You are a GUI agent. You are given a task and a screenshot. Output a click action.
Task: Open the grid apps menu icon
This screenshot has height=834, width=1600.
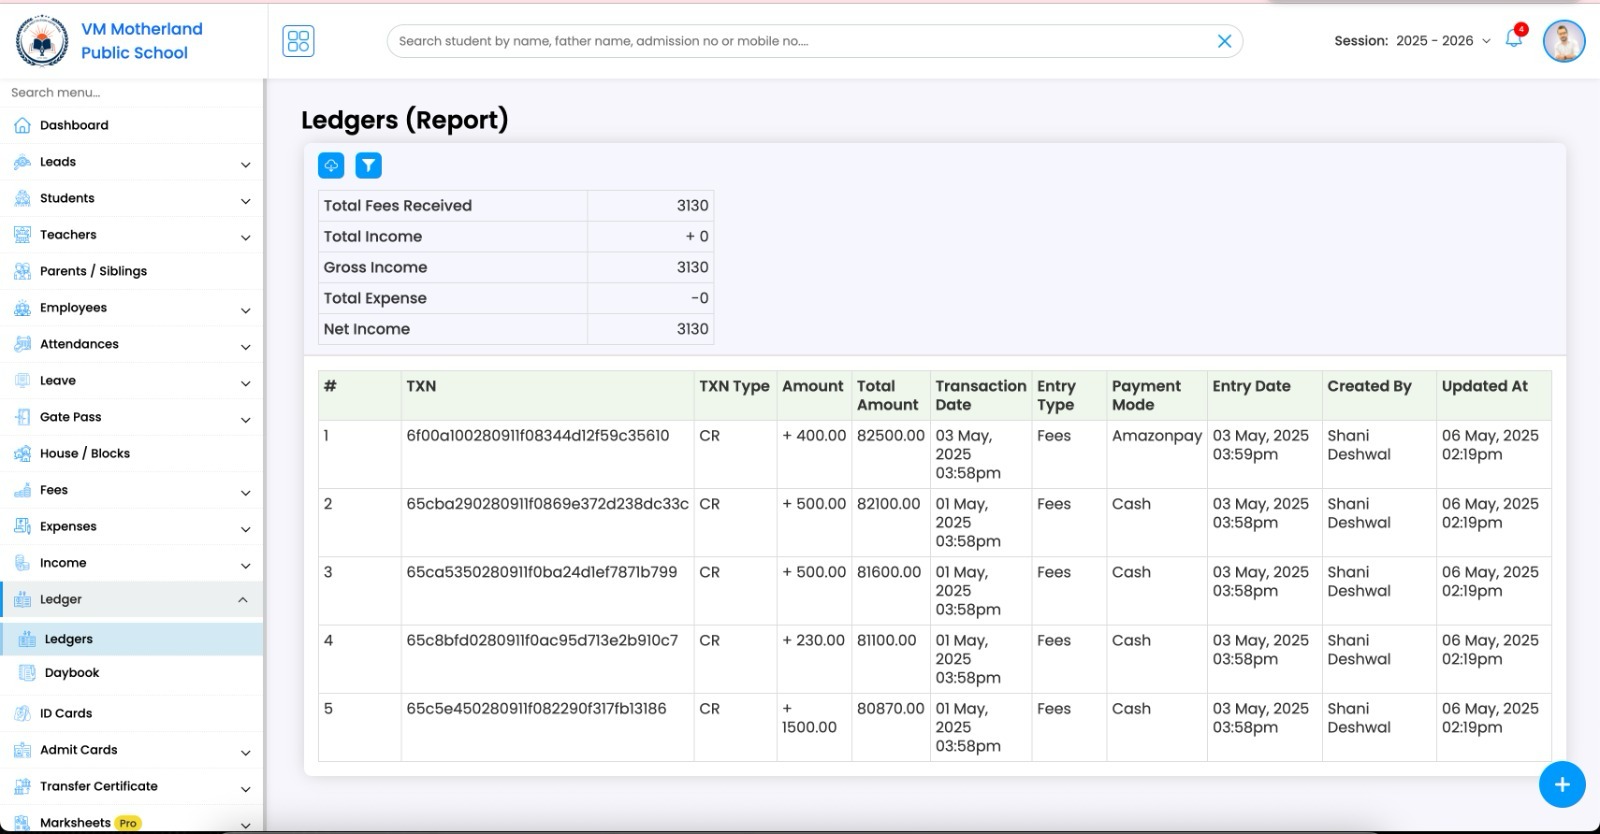[298, 41]
